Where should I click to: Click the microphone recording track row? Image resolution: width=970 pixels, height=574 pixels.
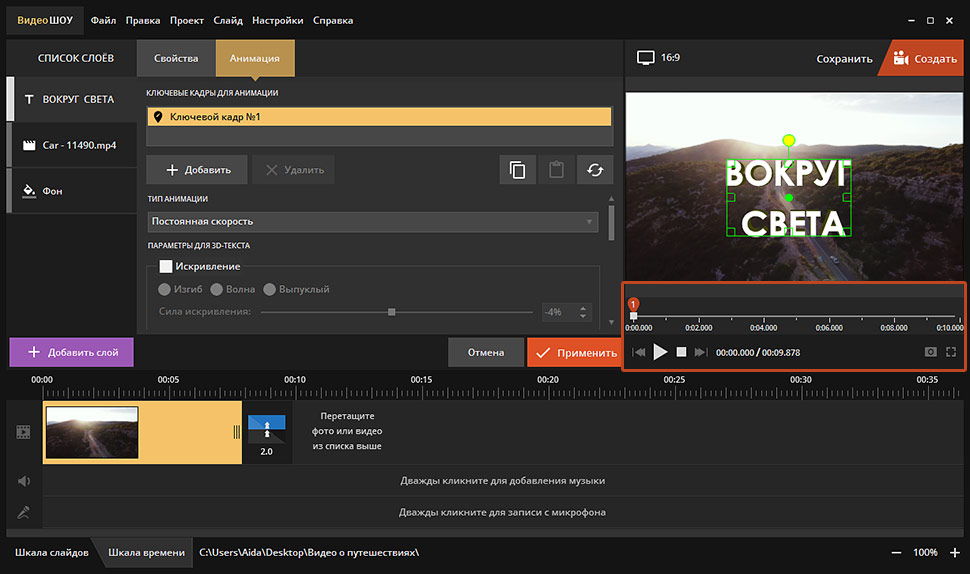pyautogui.click(x=502, y=512)
